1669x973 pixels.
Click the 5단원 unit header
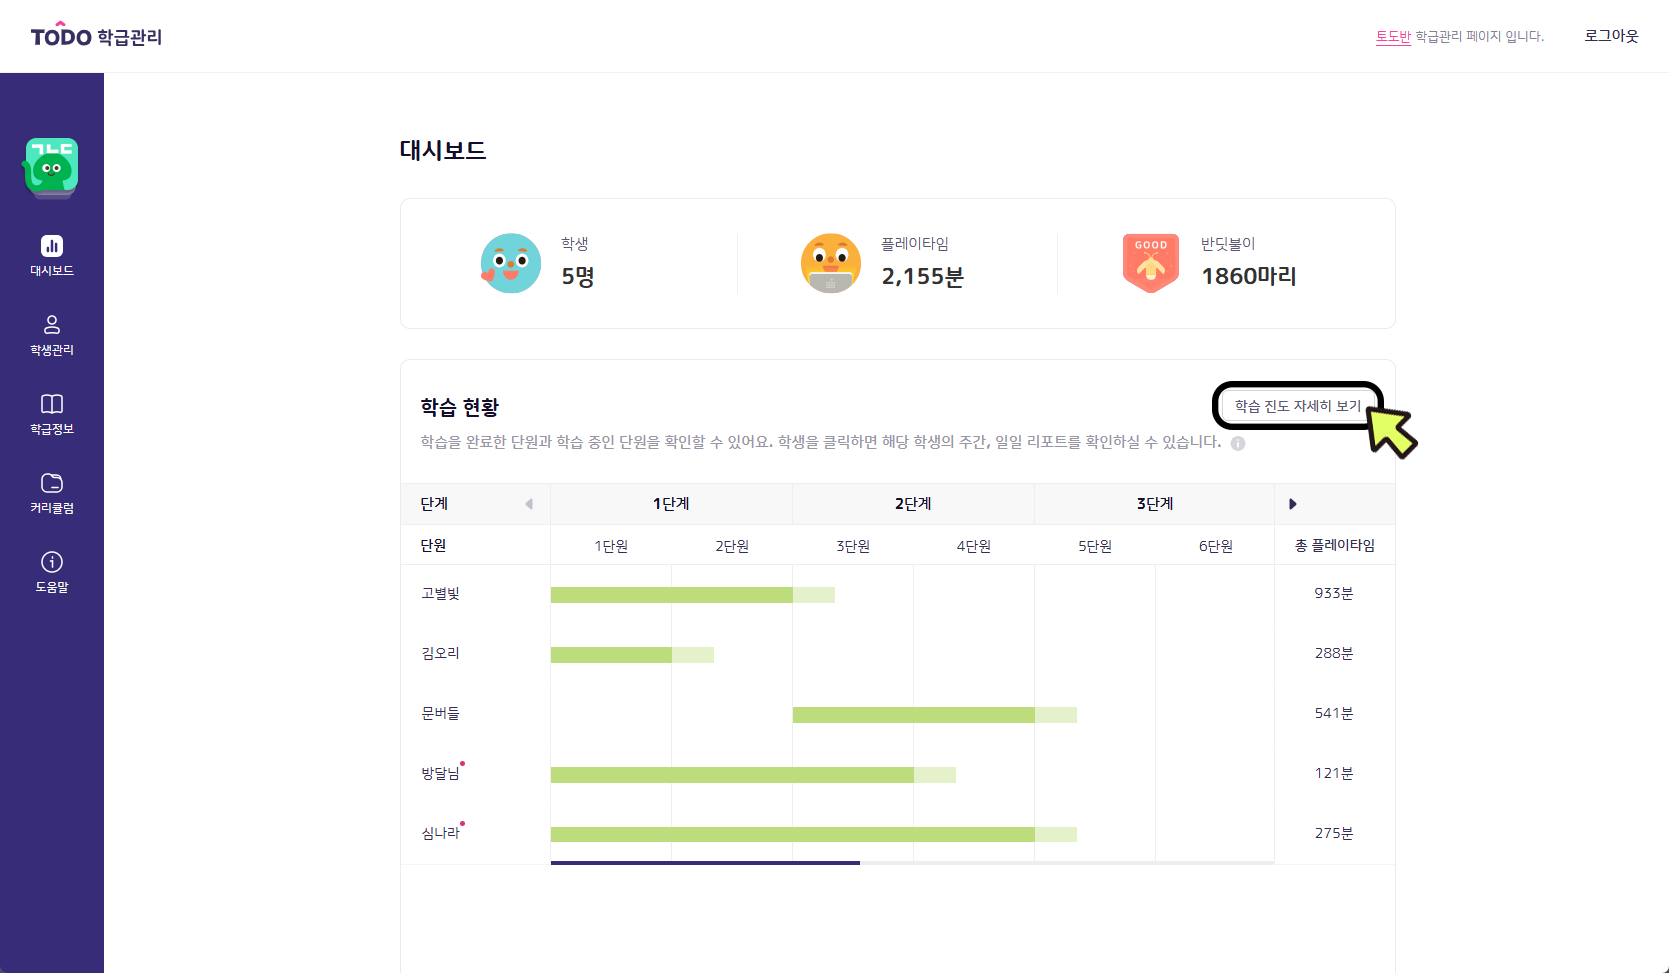[1095, 546]
